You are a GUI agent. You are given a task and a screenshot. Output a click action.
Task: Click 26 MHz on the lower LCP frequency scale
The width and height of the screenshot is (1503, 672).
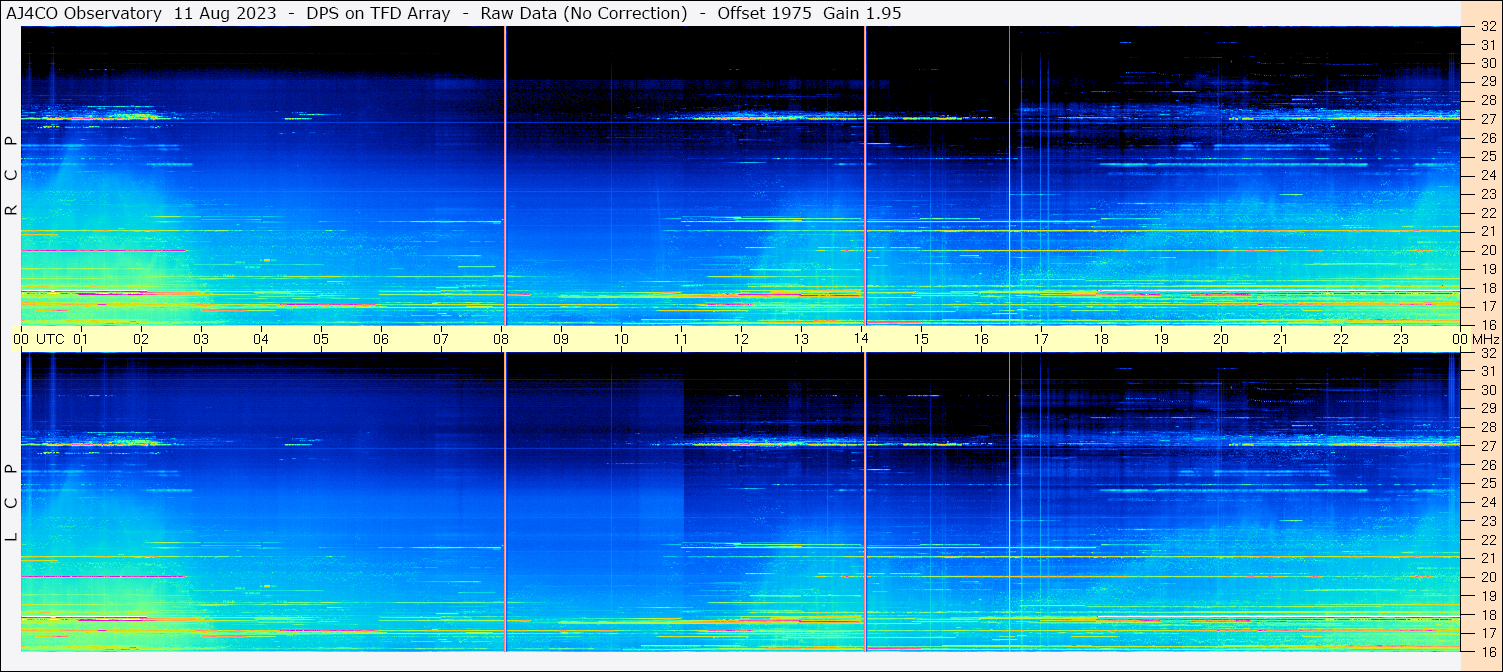pos(1488,464)
